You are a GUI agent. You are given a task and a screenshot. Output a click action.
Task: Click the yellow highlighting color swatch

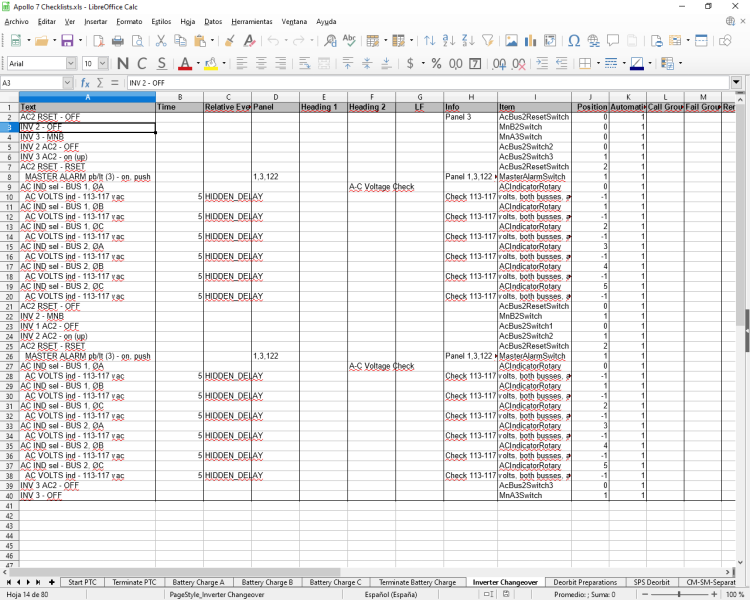(211, 63)
